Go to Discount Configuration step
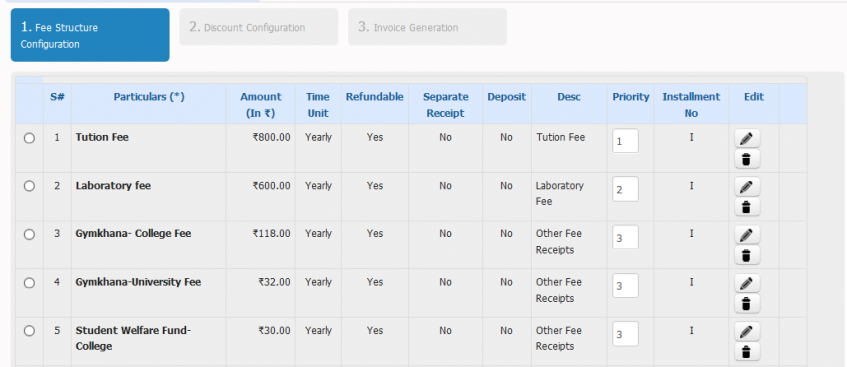This screenshot has width=847, height=367. pos(259,26)
